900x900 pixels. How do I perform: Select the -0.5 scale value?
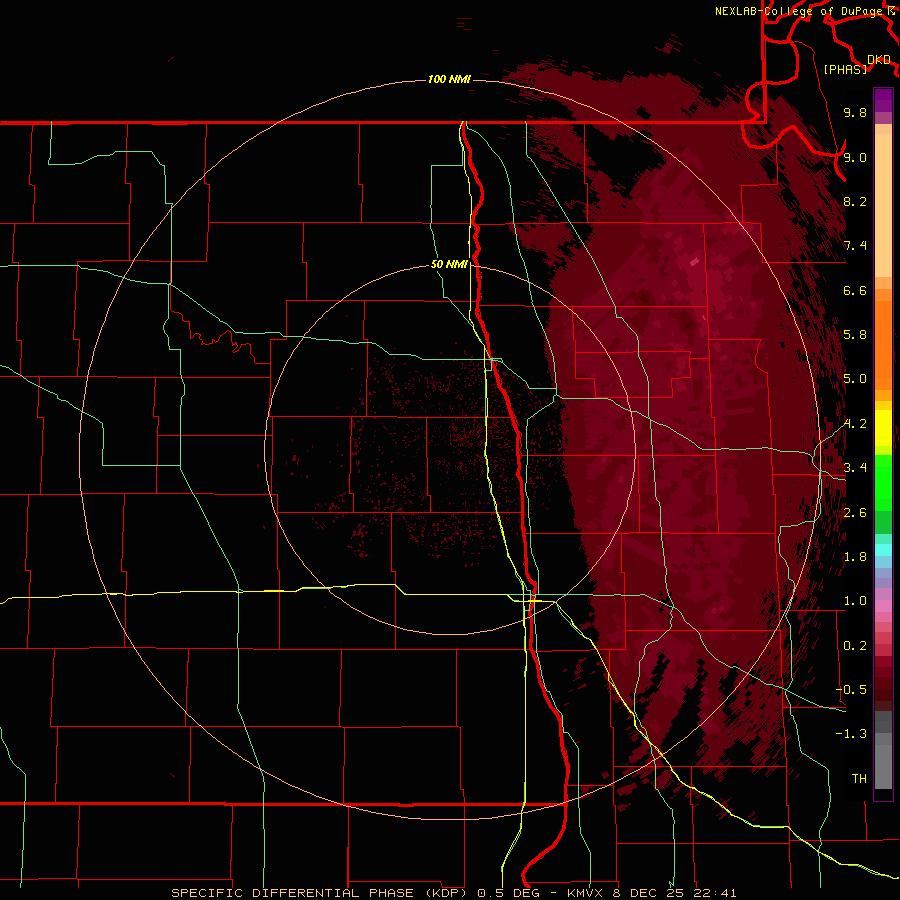pyautogui.click(x=851, y=690)
